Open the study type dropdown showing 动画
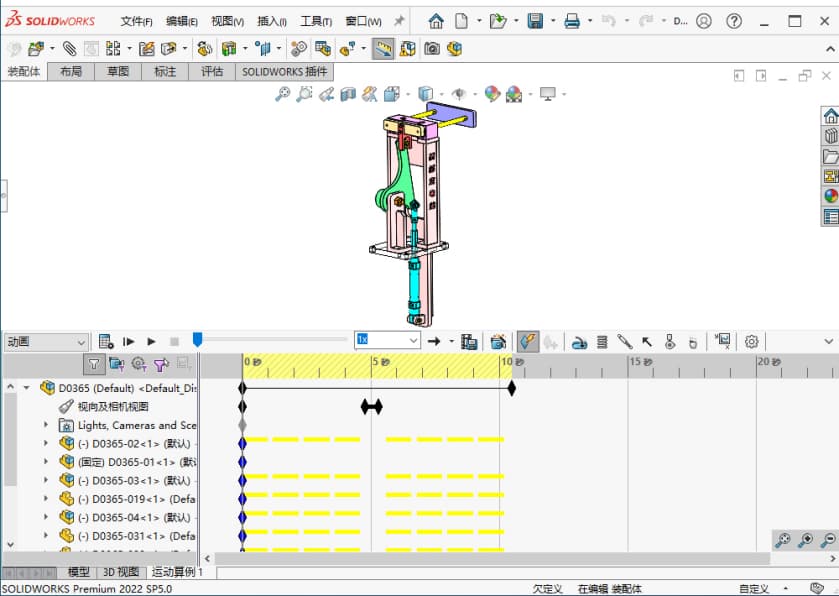Screen dimensions: 839x596 click(x=46, y=341)
